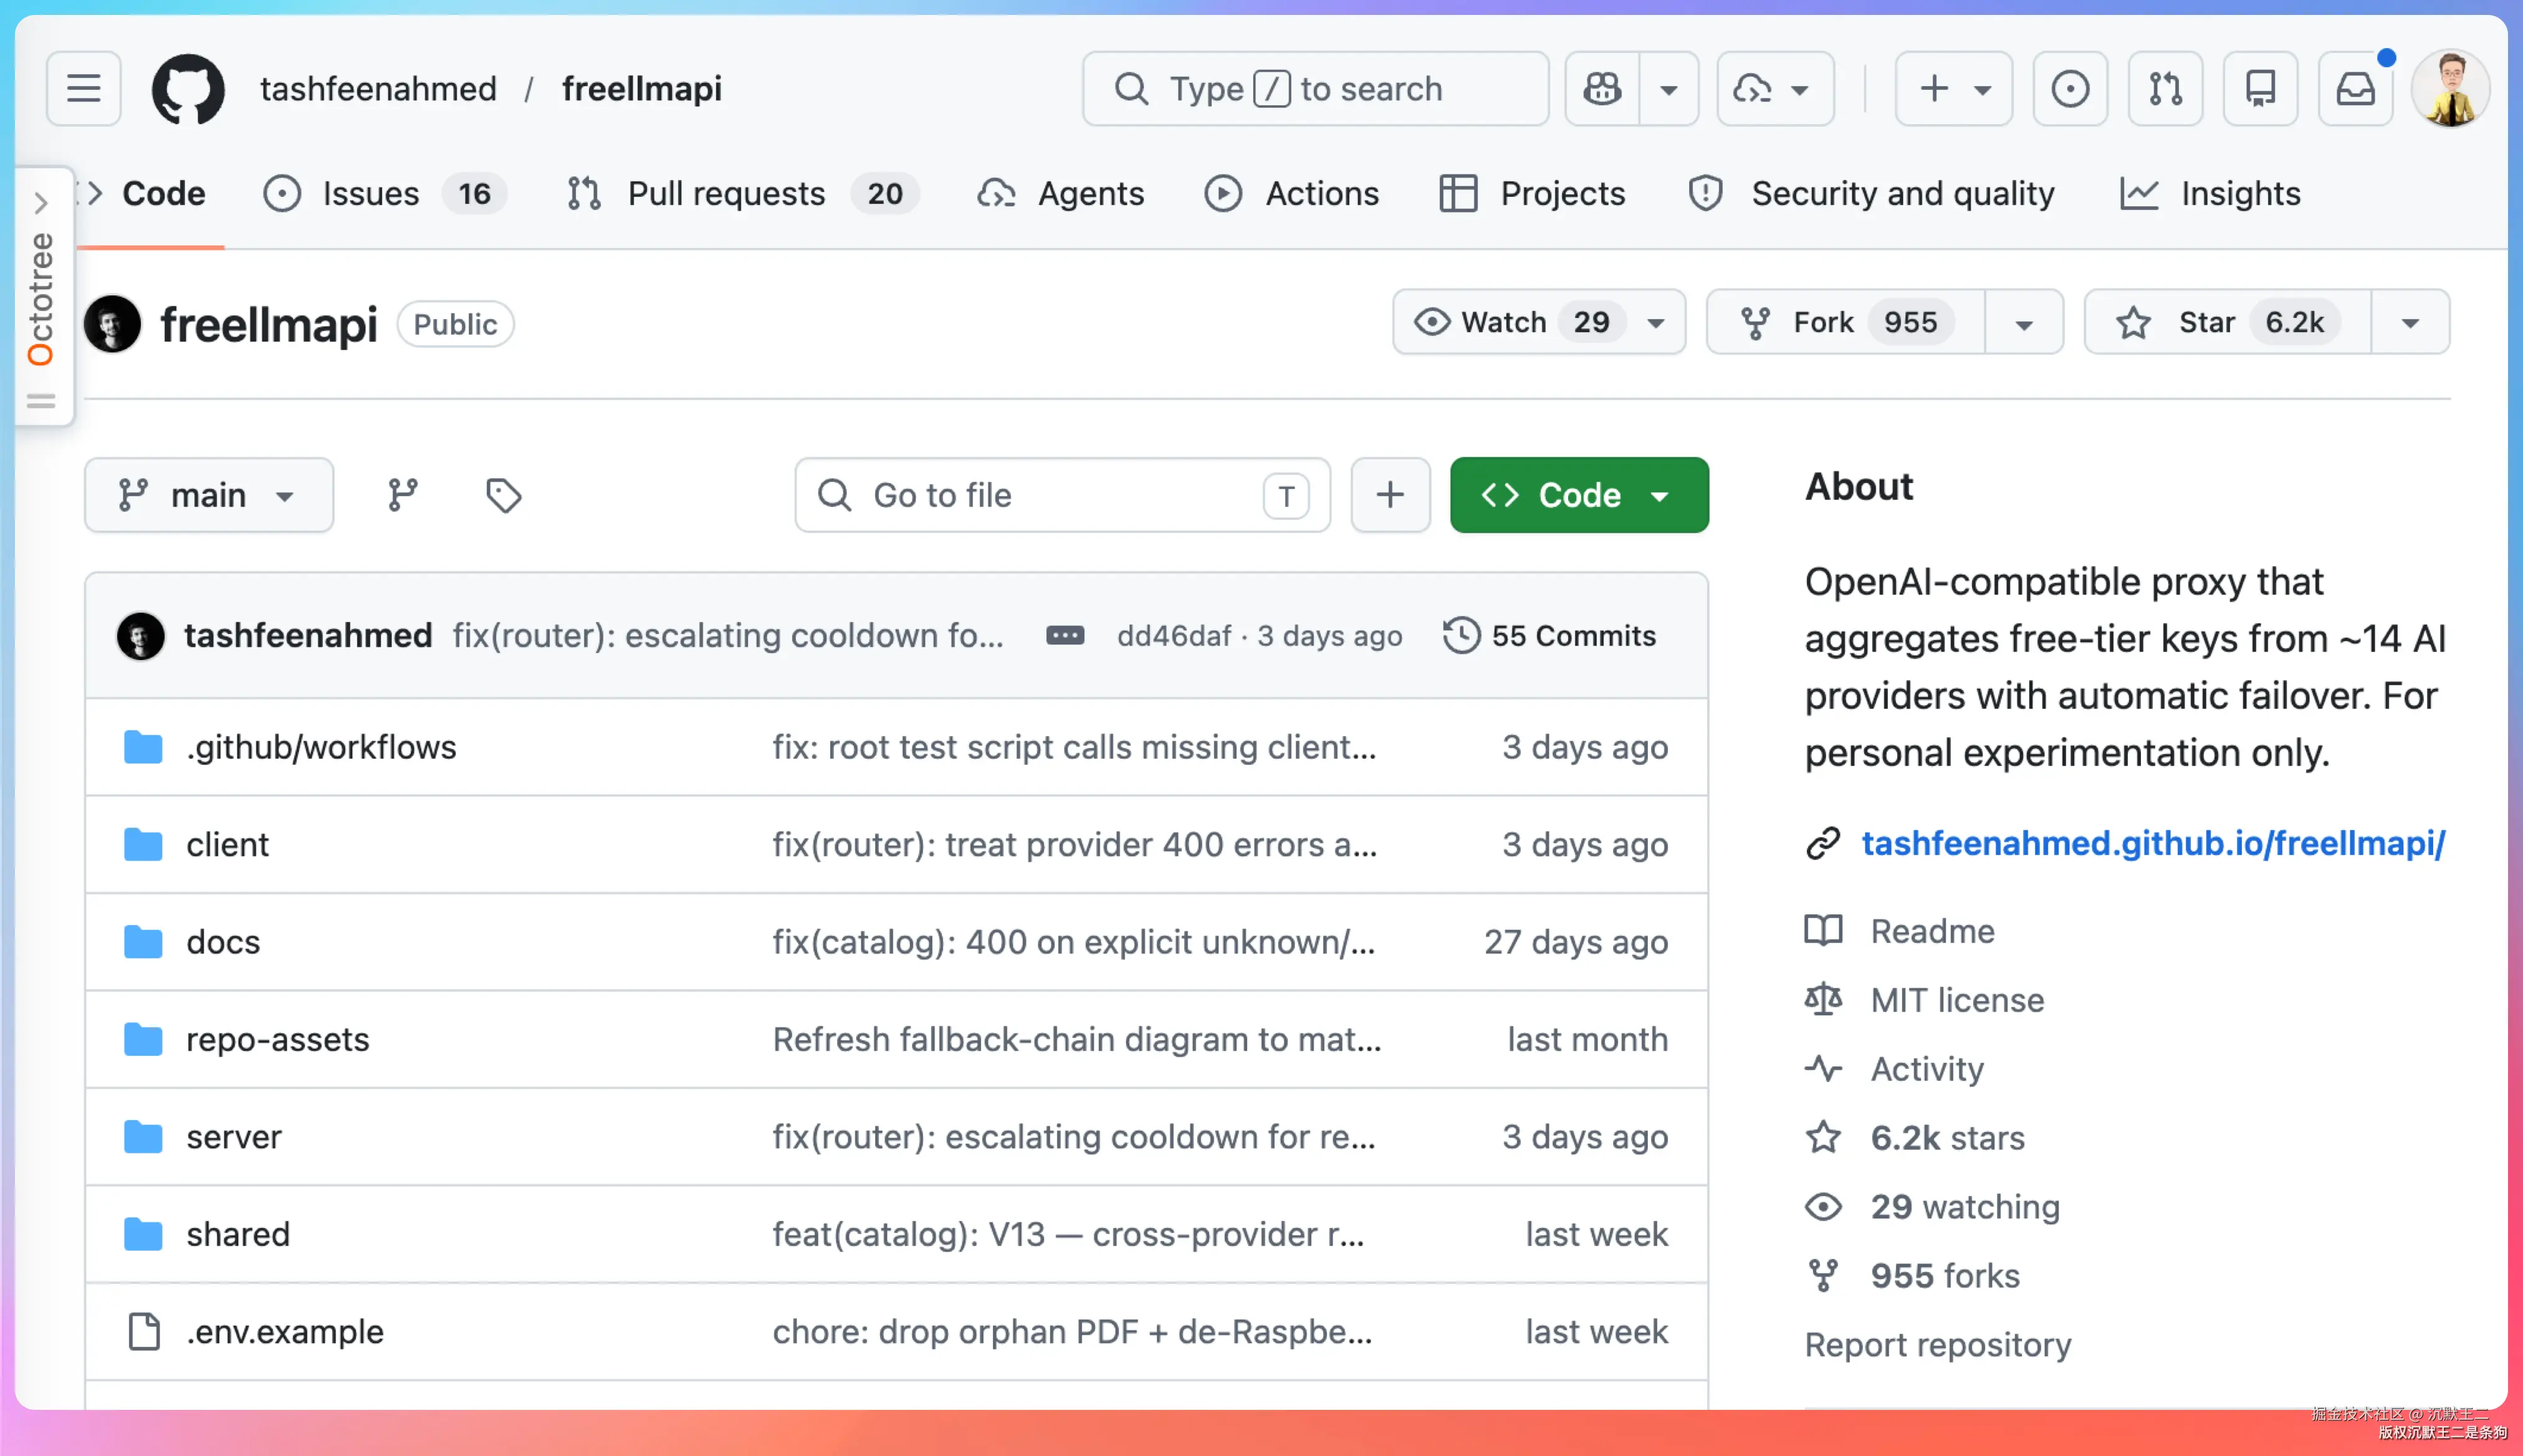Viewport: 2523px width, 1456px height.
Task: Open the fork options dropdown arrow
Action: pyautogui.click(x=2024, y=322)
